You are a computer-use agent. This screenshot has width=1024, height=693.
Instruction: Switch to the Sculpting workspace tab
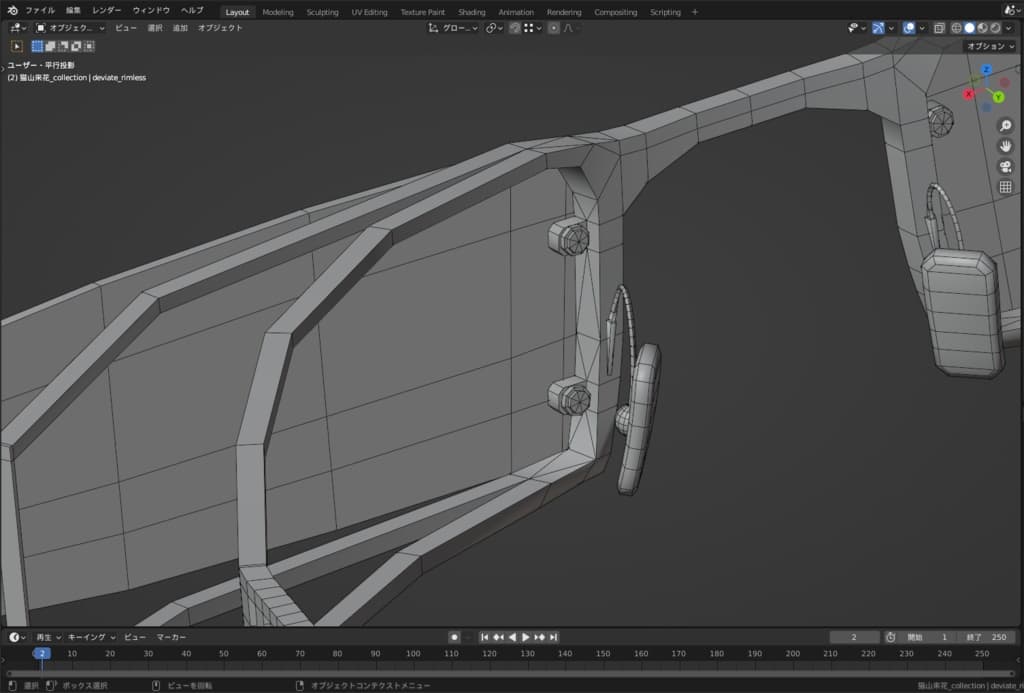(322, 12)
